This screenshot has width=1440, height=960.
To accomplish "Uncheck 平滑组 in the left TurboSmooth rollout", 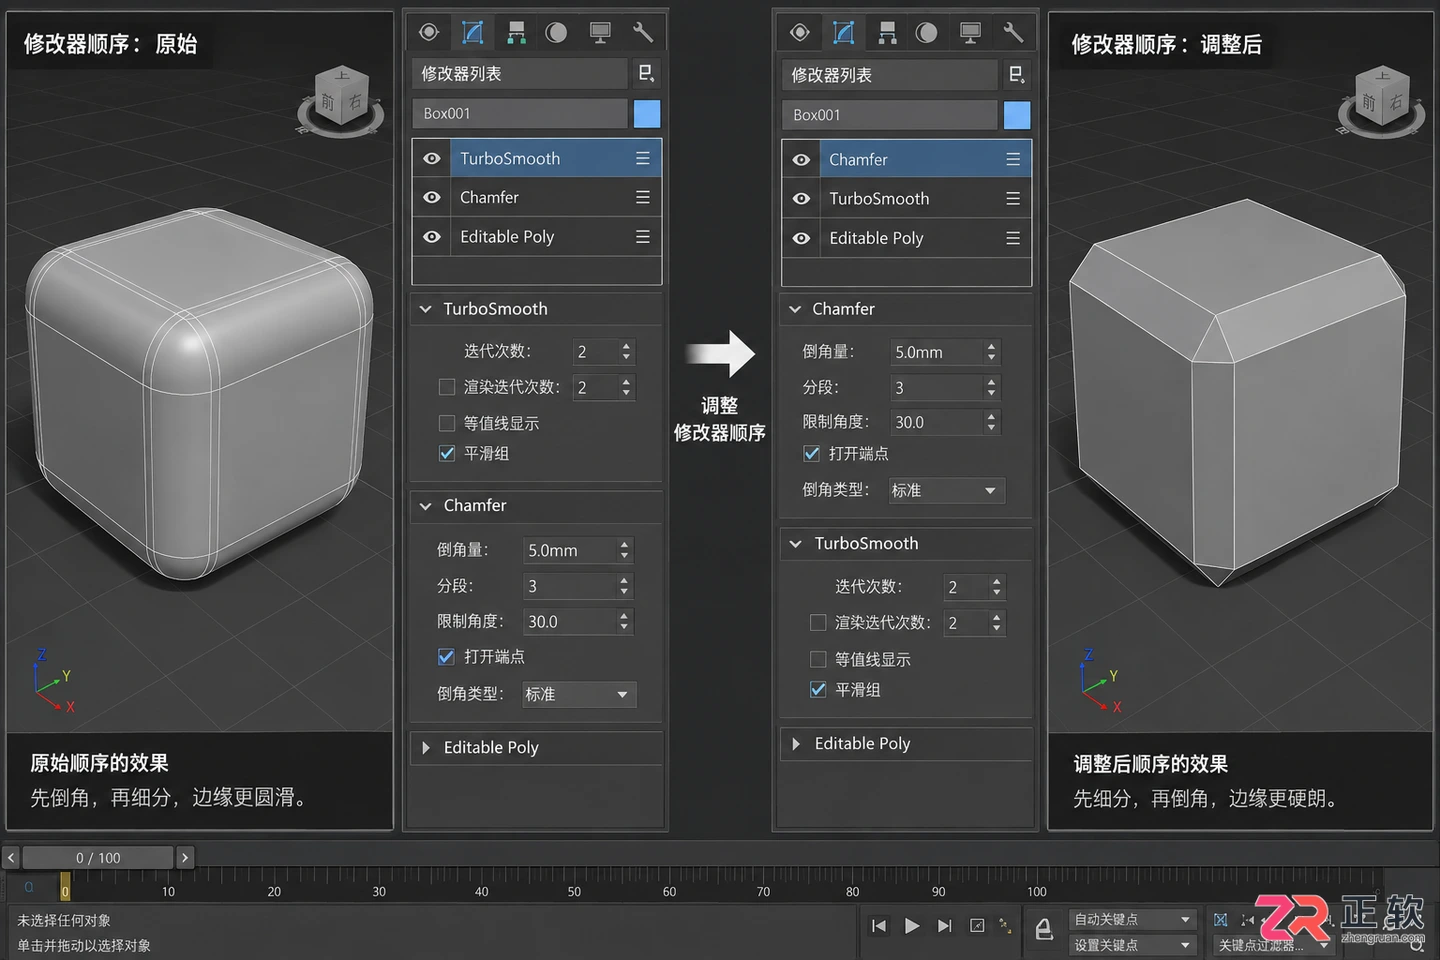I will [x=447, y=453].
